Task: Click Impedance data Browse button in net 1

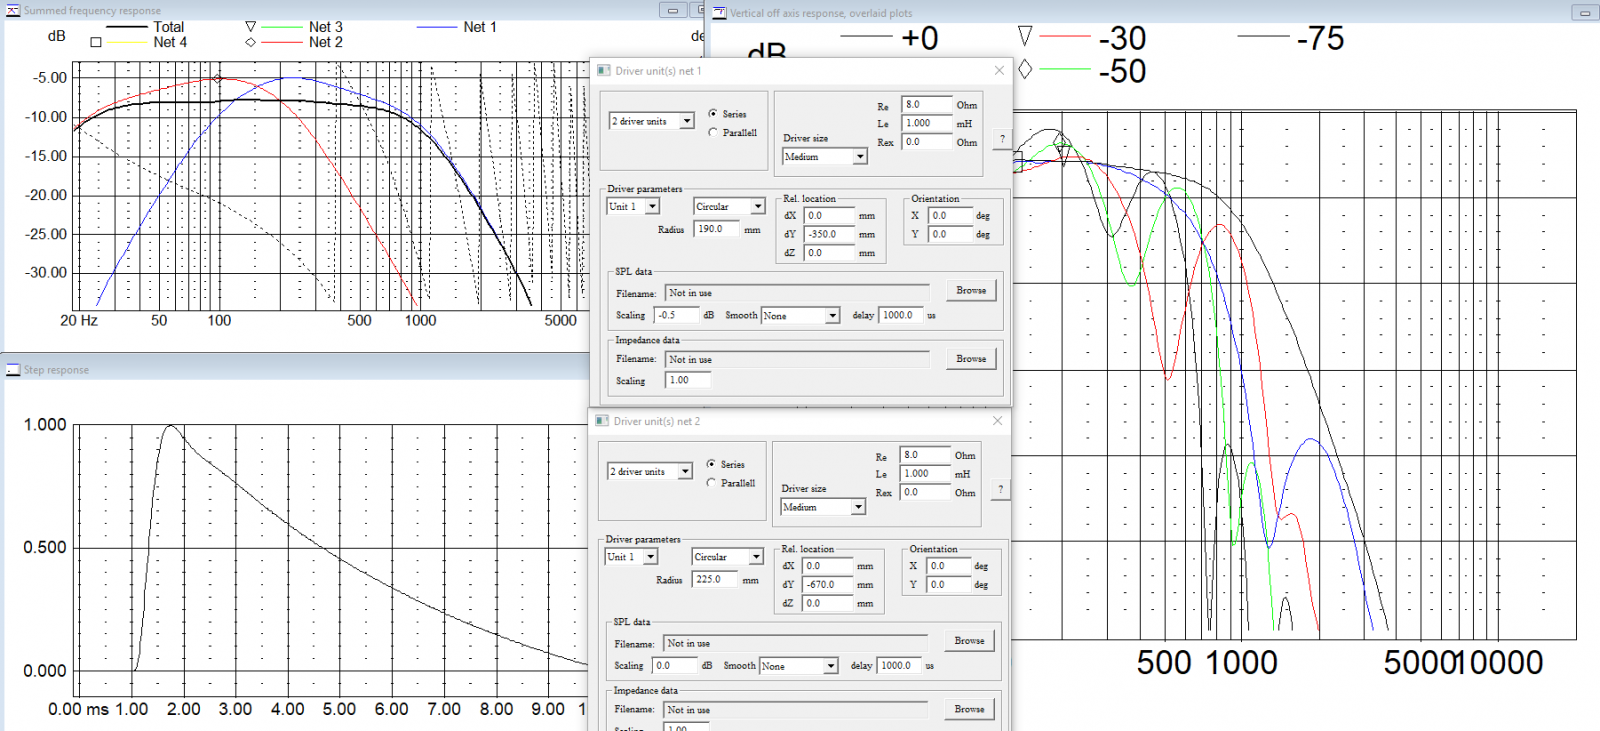Action: 970,358
